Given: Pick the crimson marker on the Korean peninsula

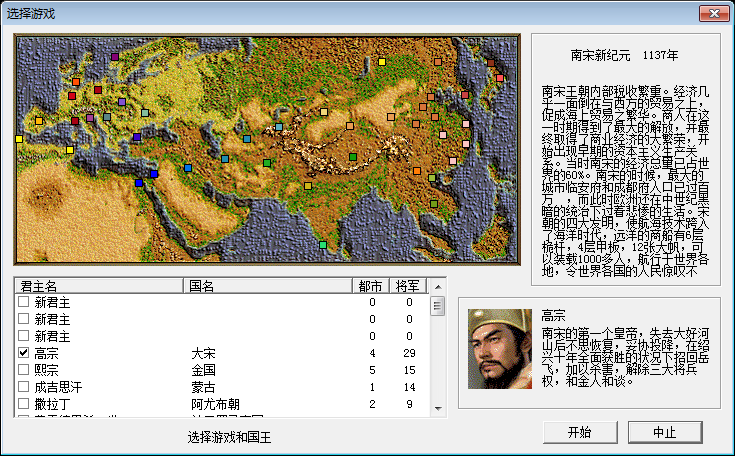Looking at the screenshot, I should pos(465,95).
